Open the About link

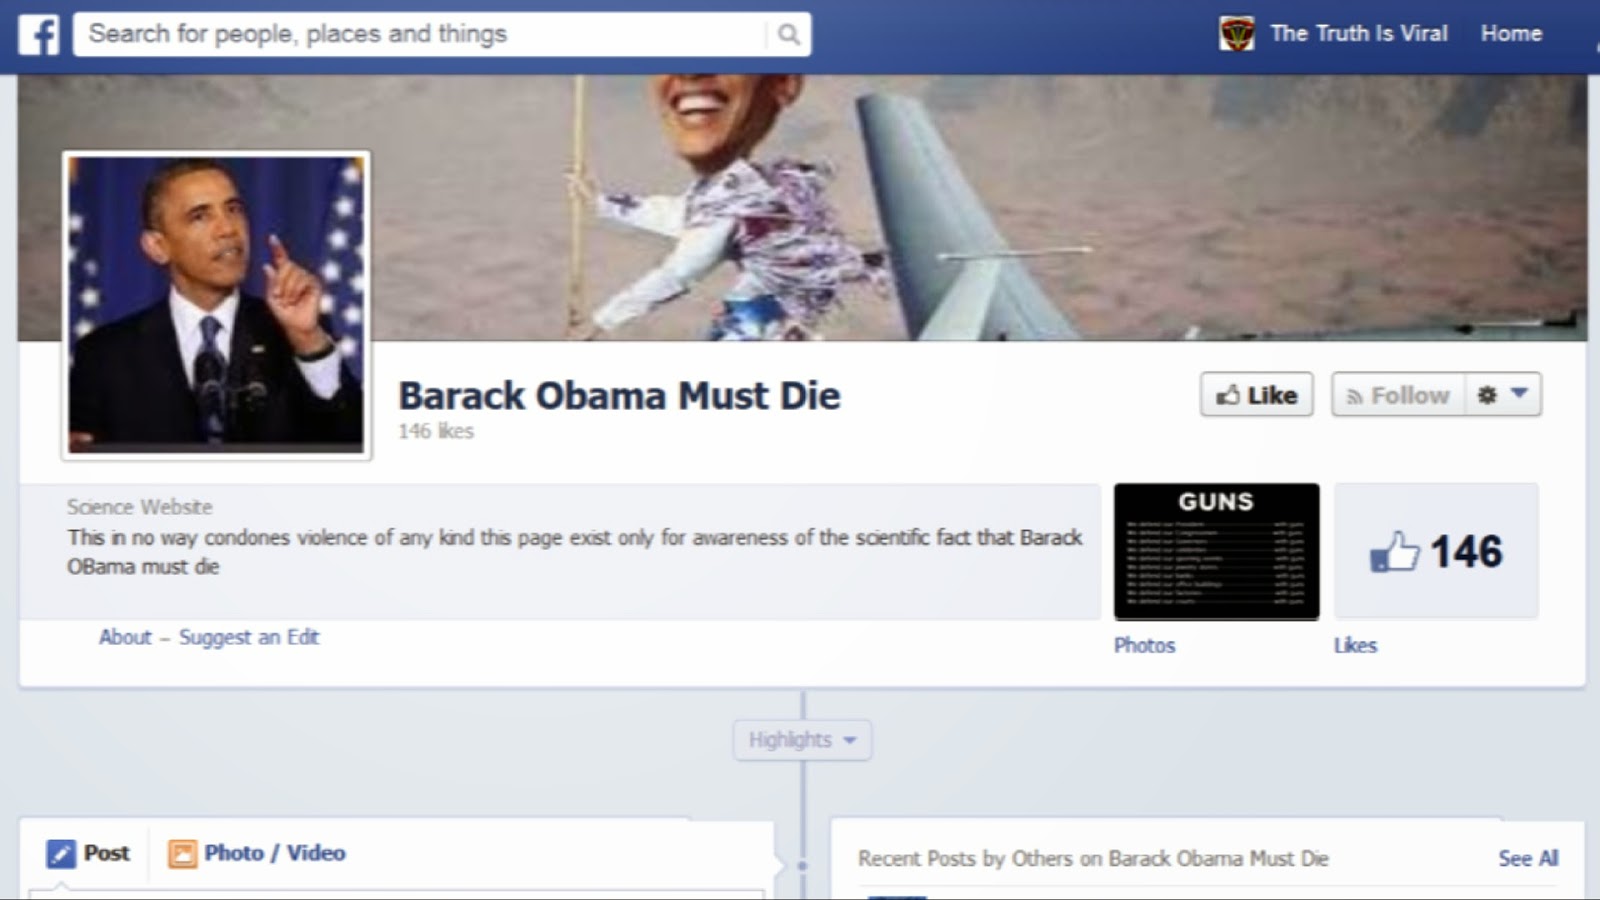pos(125,637)
